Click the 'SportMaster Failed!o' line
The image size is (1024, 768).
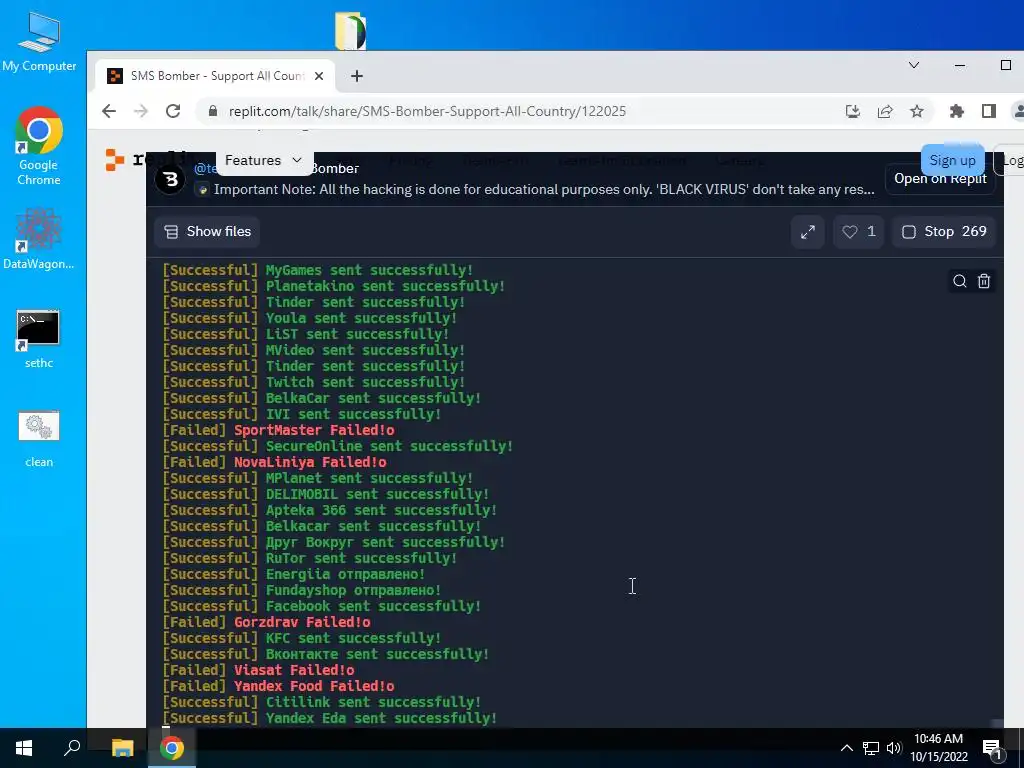(x=278, y=430)
